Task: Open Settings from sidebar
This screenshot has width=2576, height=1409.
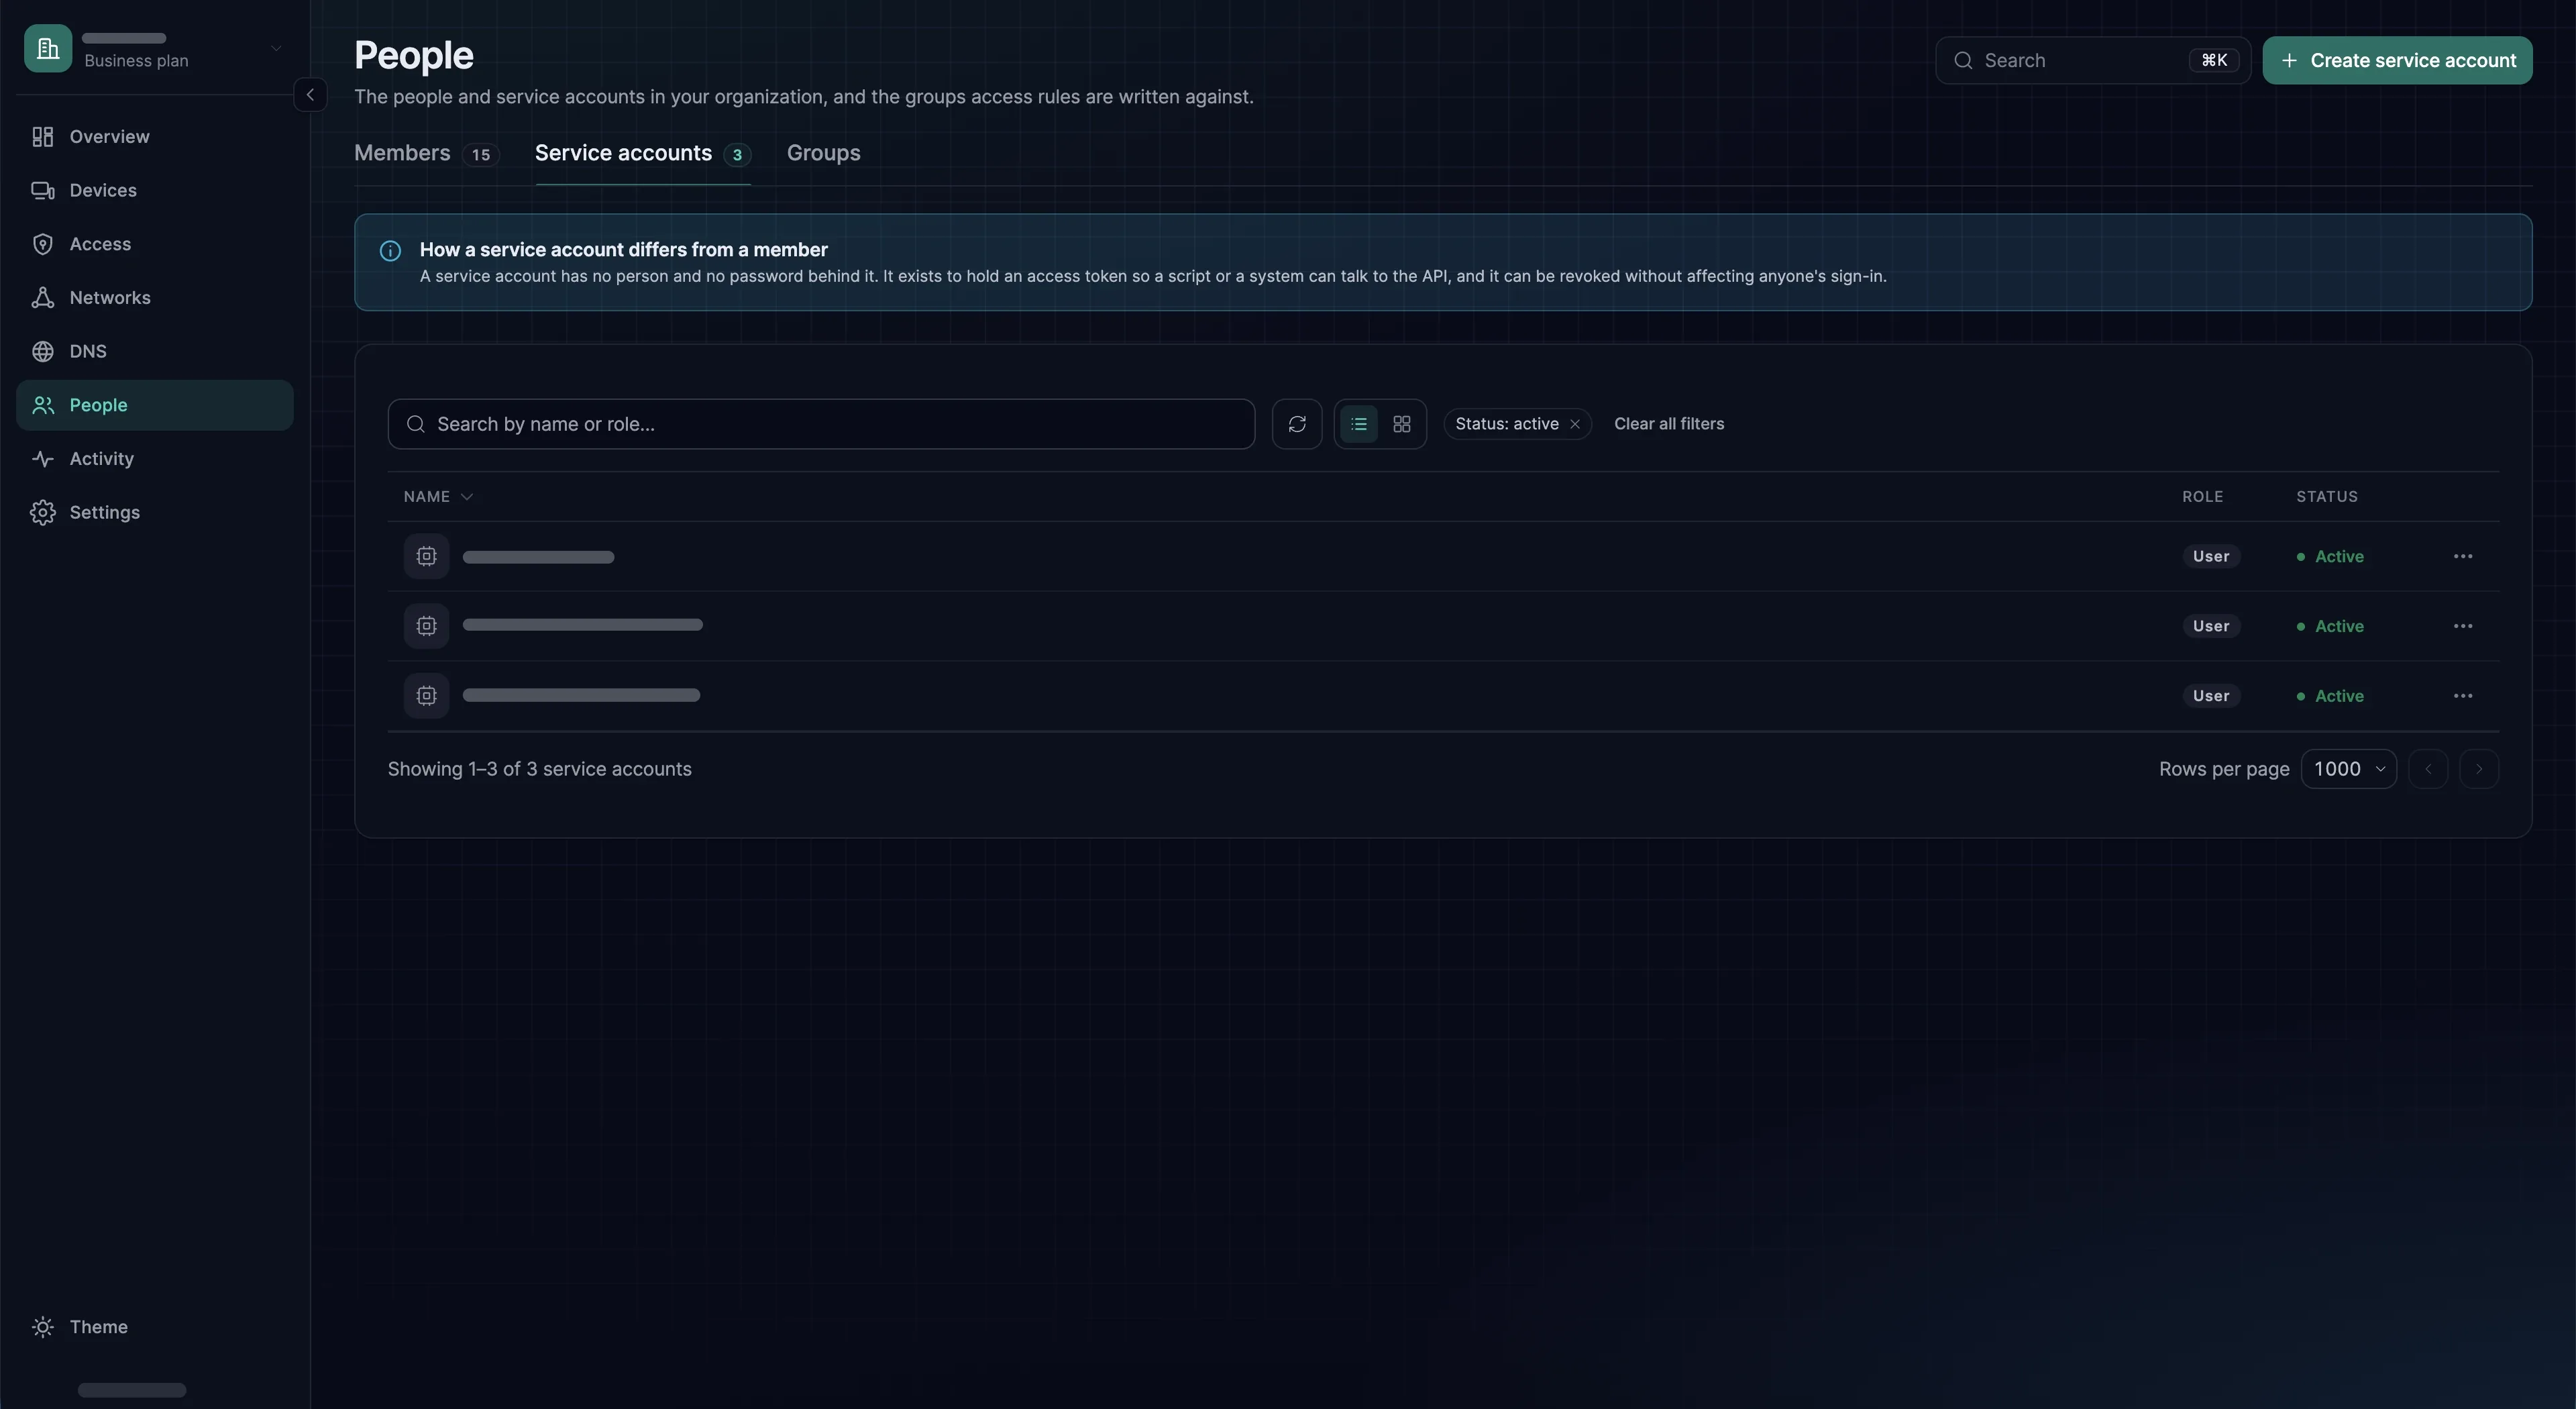Action: [154, 512]
